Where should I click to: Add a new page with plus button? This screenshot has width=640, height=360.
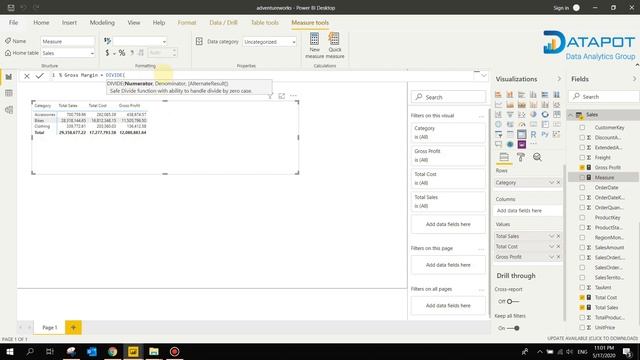pos(73,327)
